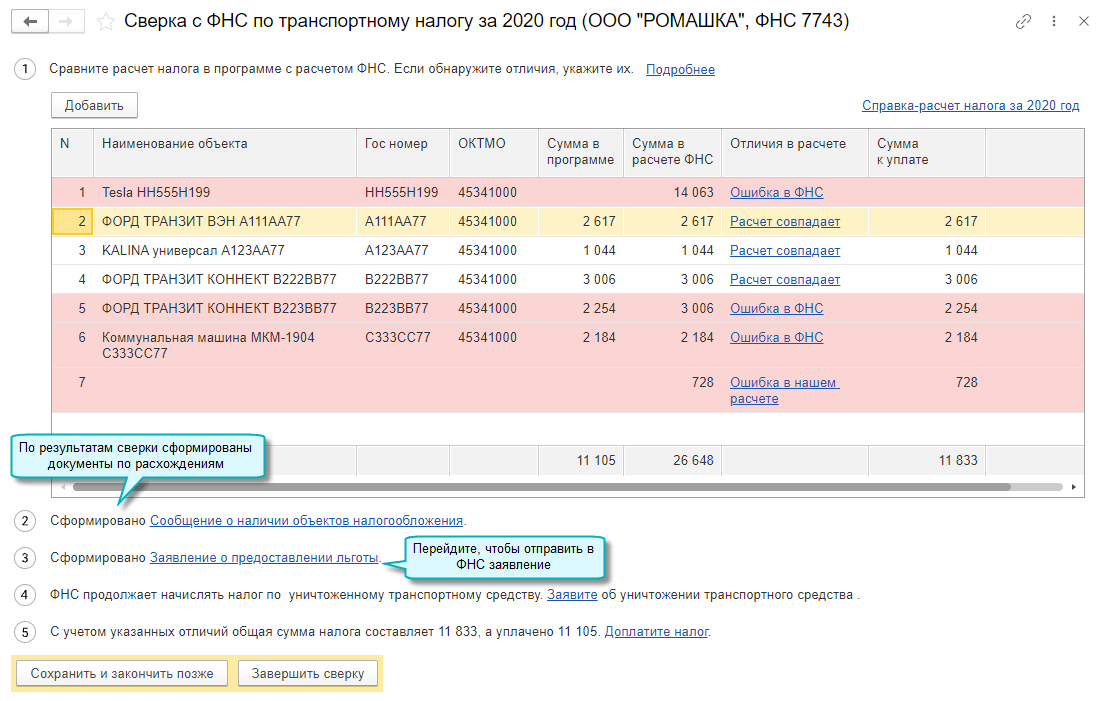
Task: Open Расчет совпадает link for KALINA row
Action: (785, 250)
